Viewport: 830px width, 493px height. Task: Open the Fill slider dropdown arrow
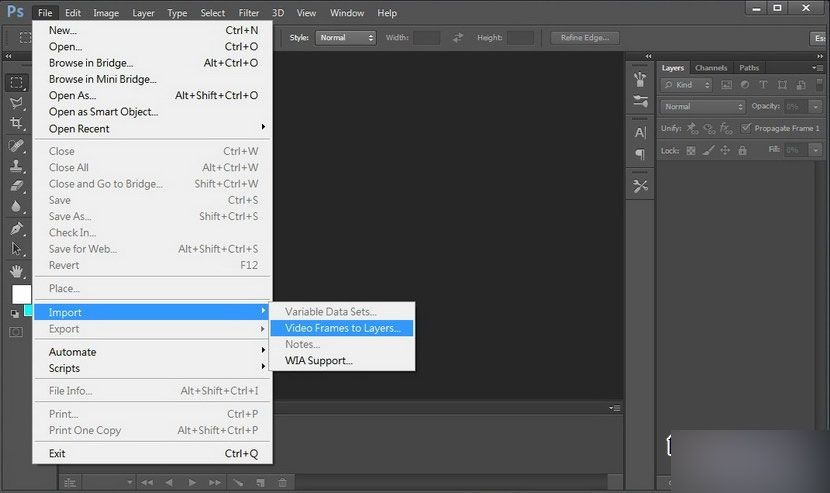click(816, 150)
